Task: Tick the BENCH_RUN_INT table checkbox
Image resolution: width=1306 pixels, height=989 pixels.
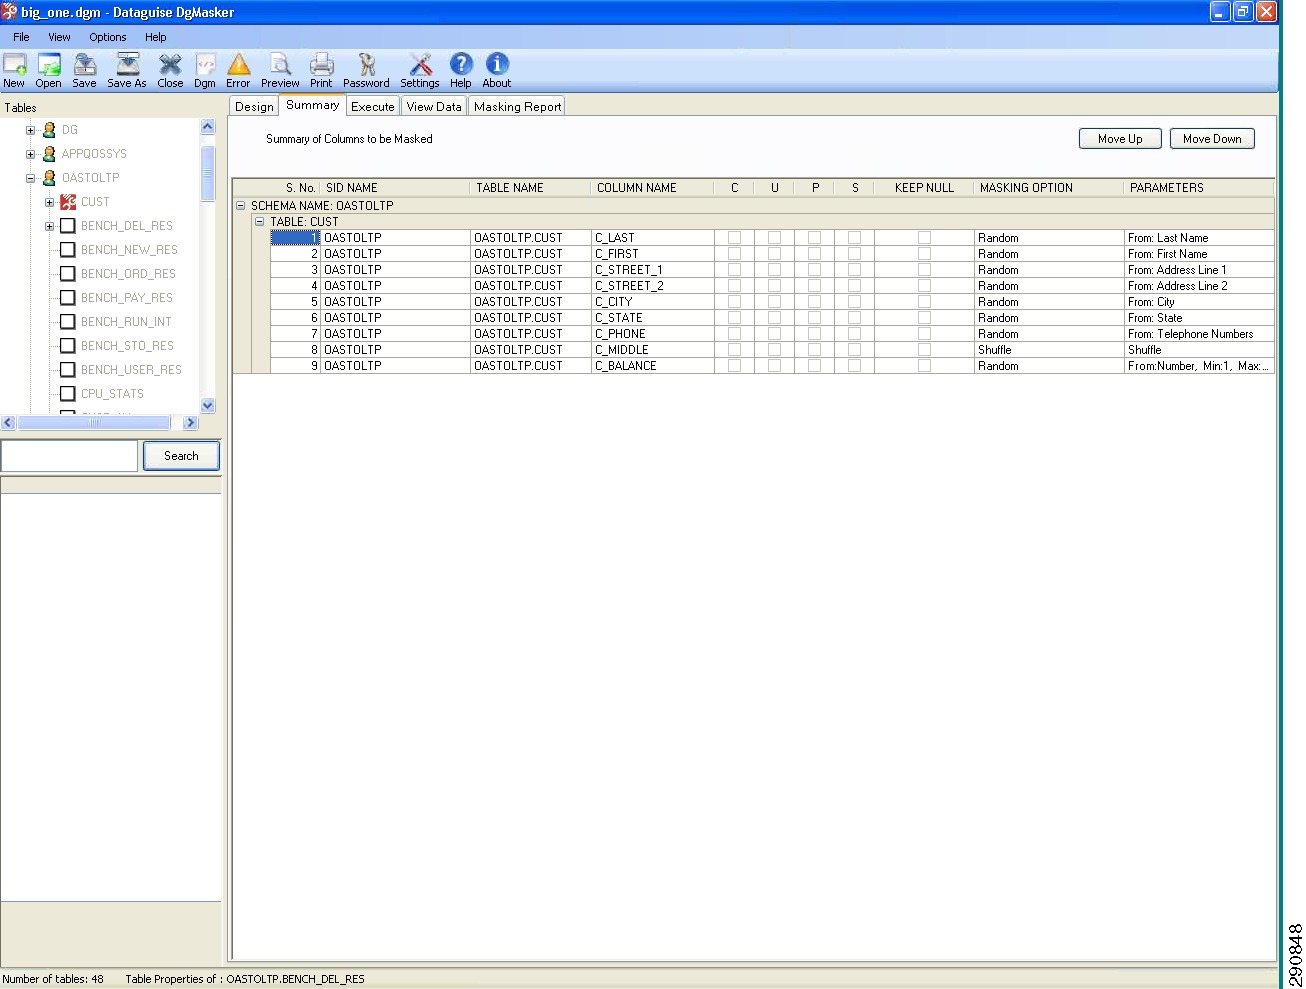Action: tap(68, 322)
